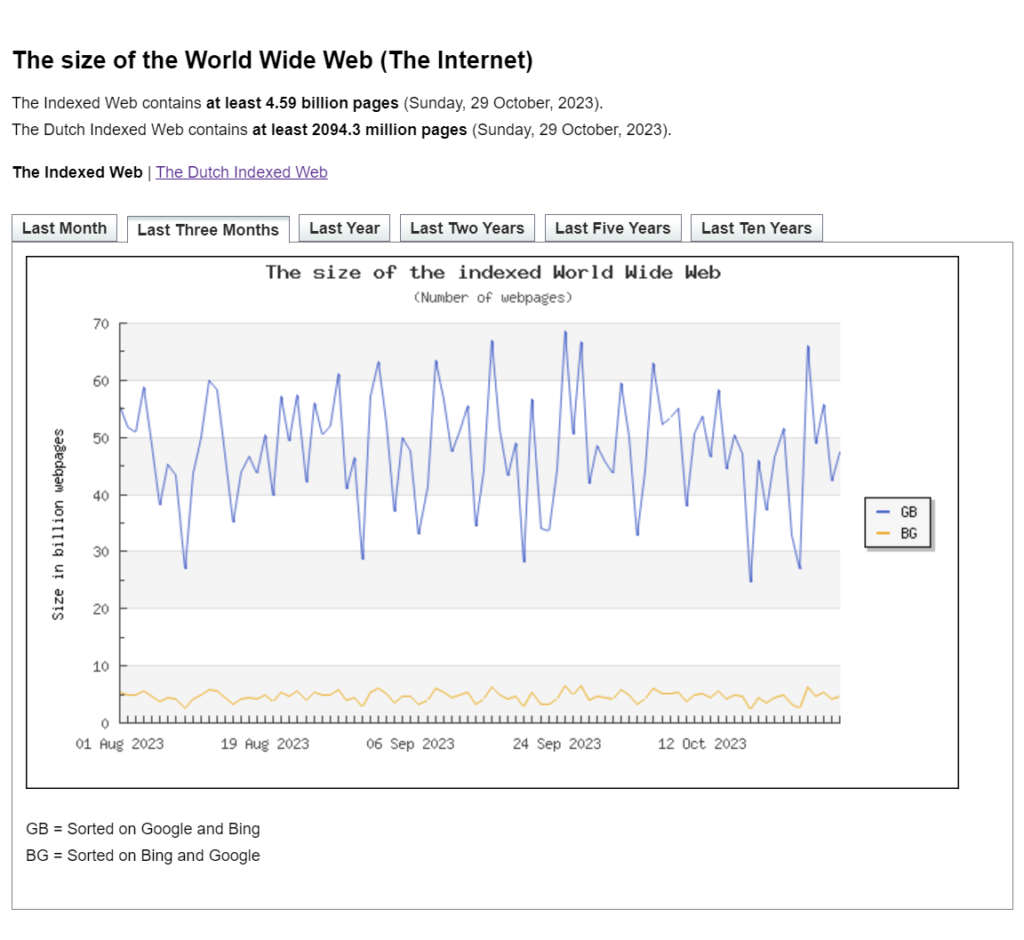This screenshot has height=940, width=1024.
Task: Show the Last Two Years chart tab
Action: (x=467, y=228)
